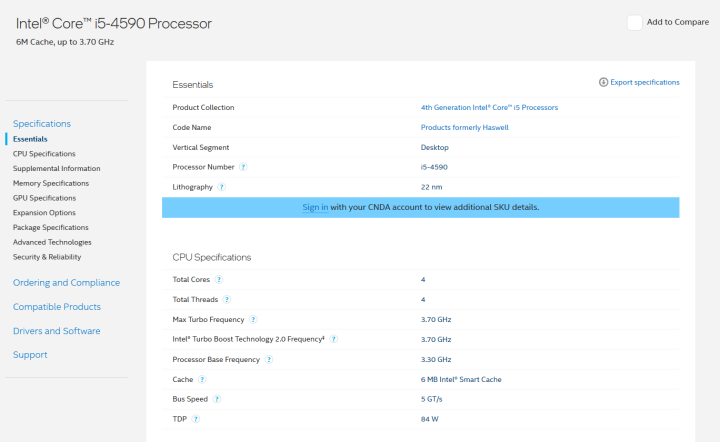Click the TDP question mark icon
The image size is (720, 442).
(196, 419)
